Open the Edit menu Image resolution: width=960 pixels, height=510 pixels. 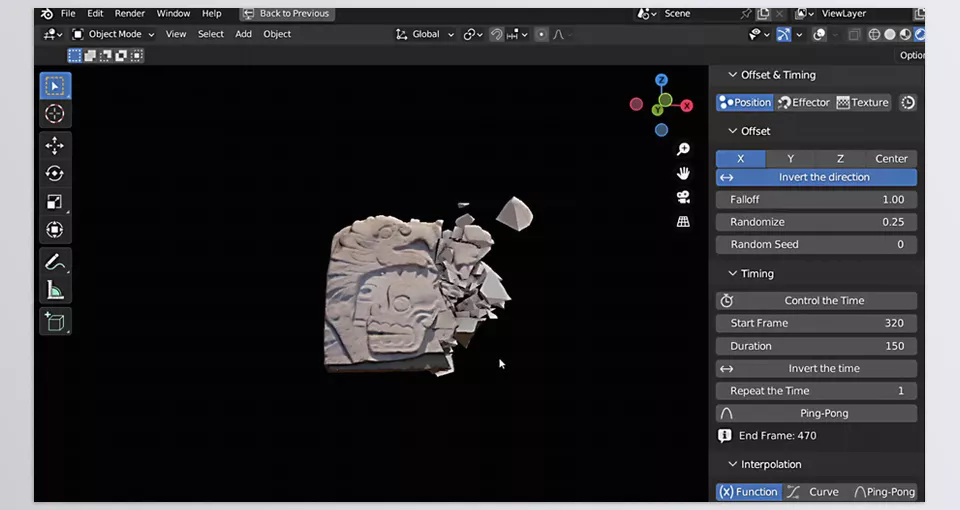[95, 13]
